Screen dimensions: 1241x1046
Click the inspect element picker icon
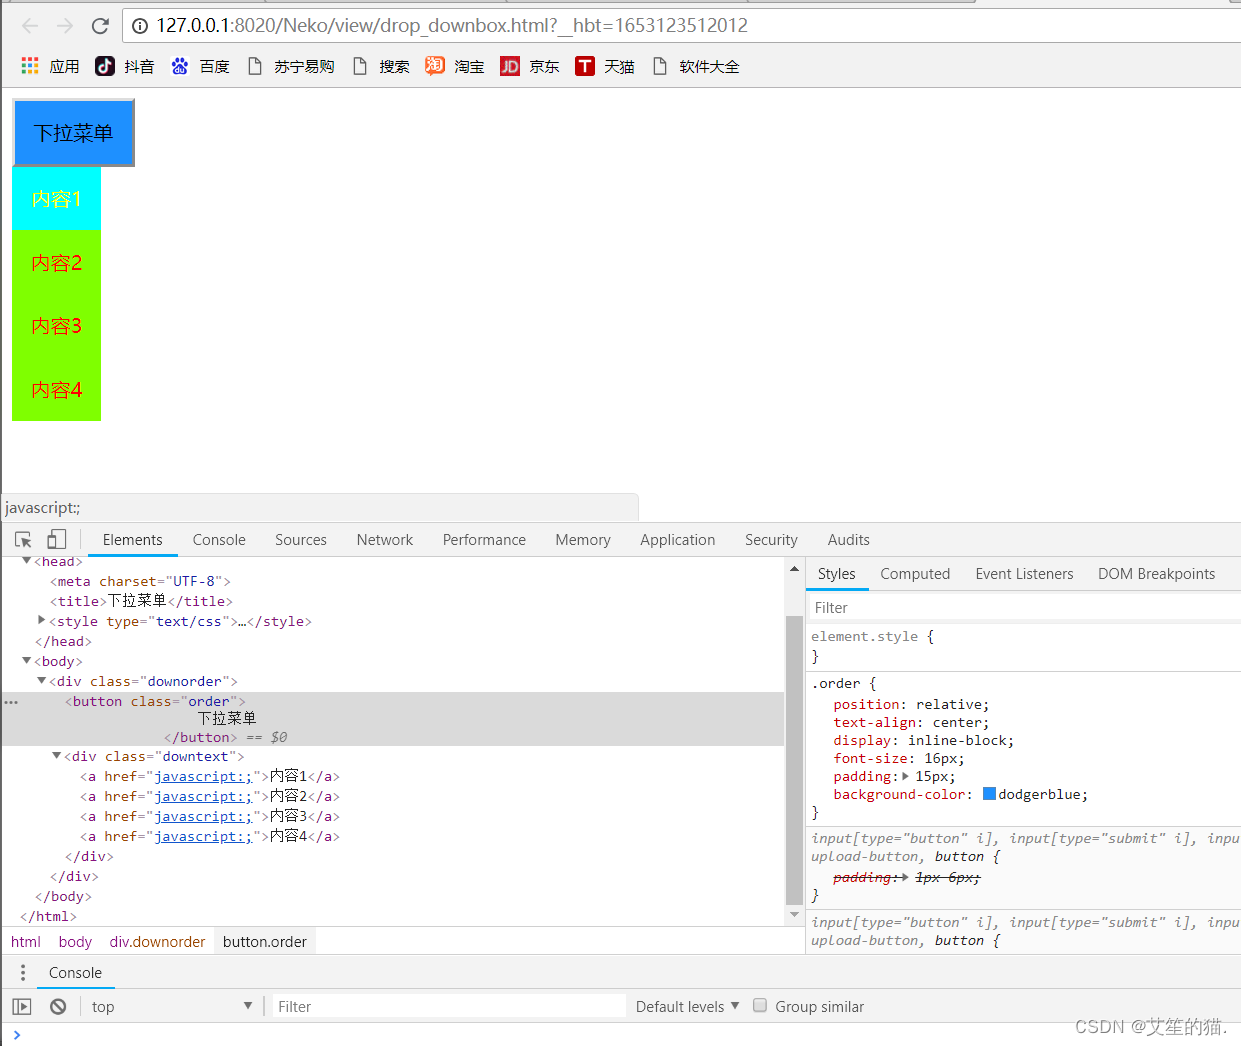[x=23, y=540]
